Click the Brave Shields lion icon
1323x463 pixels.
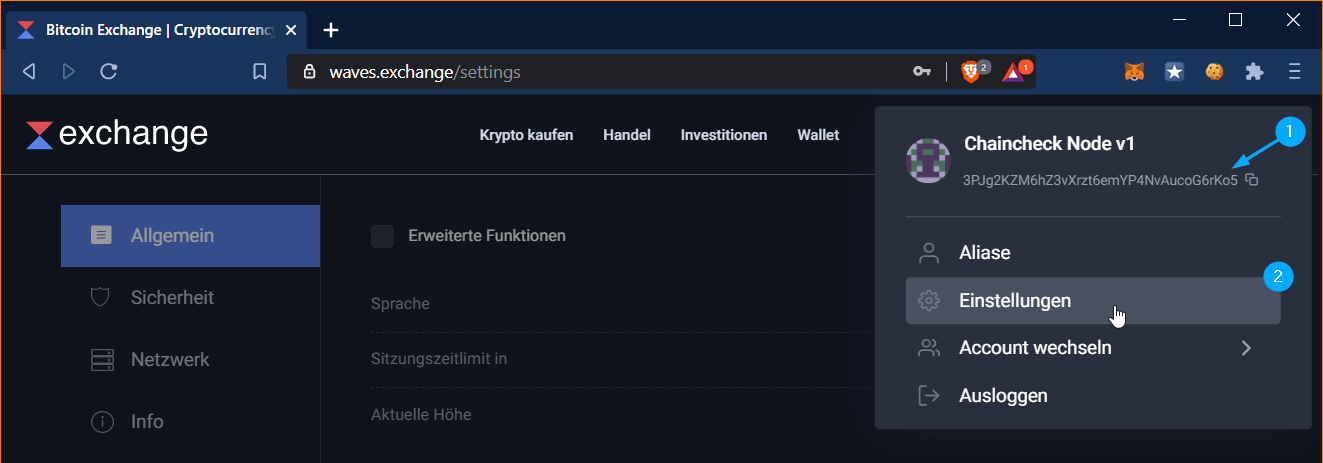971,72
